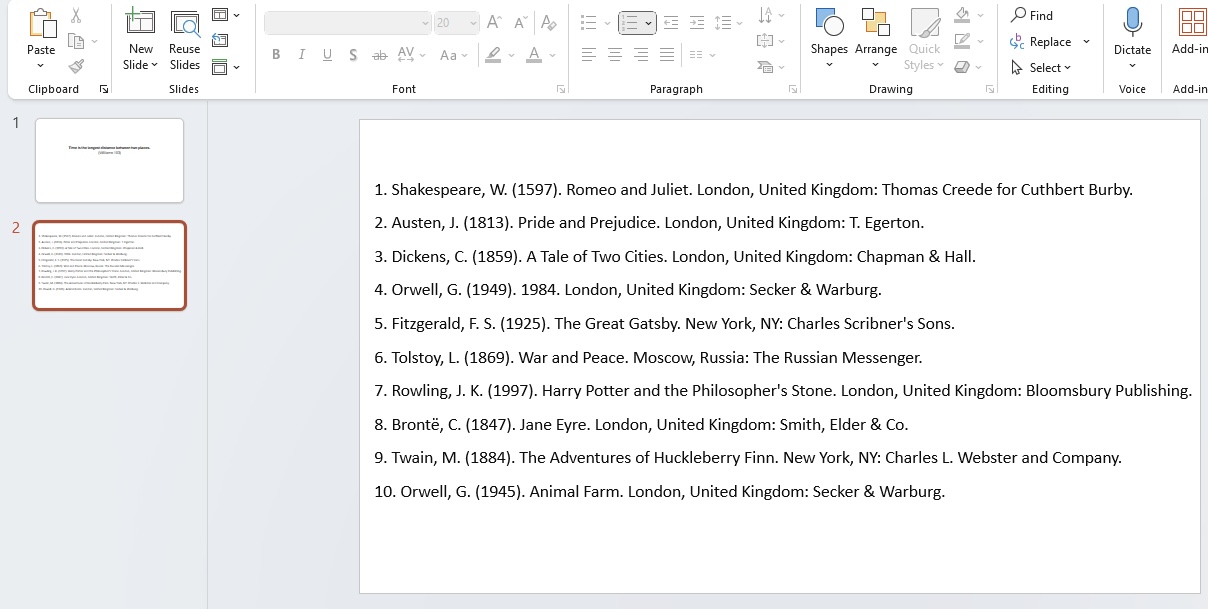Open the font size dropdown showing 20
Screen dimensions: 1208x609
click(472, 23)
